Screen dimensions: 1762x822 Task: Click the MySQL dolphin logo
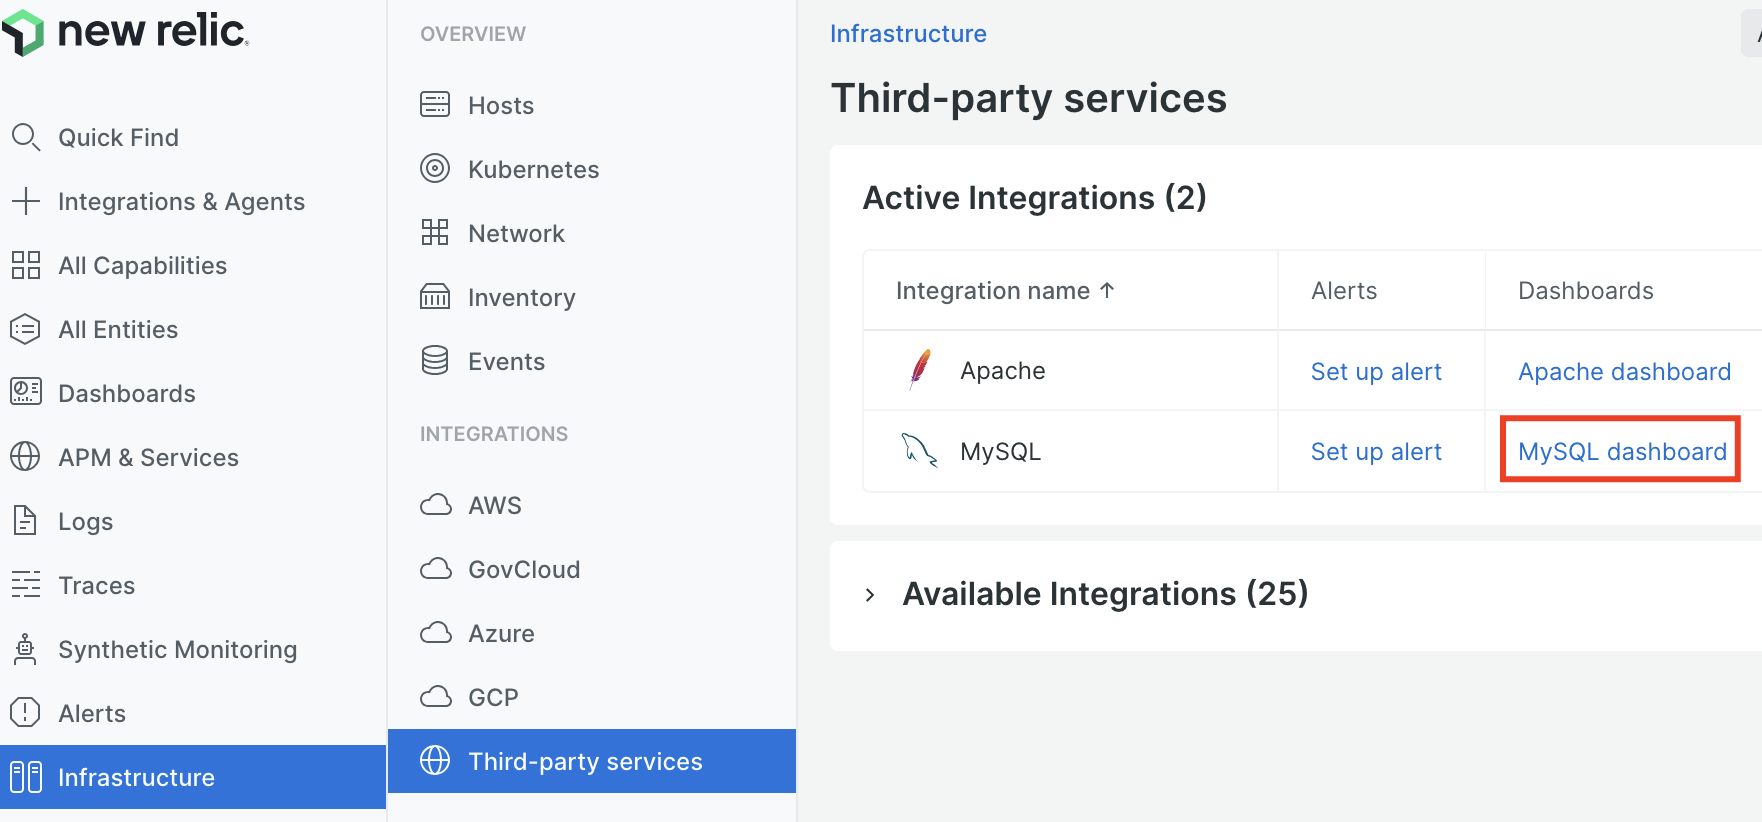pyautogui.click(x=919, y=450)
